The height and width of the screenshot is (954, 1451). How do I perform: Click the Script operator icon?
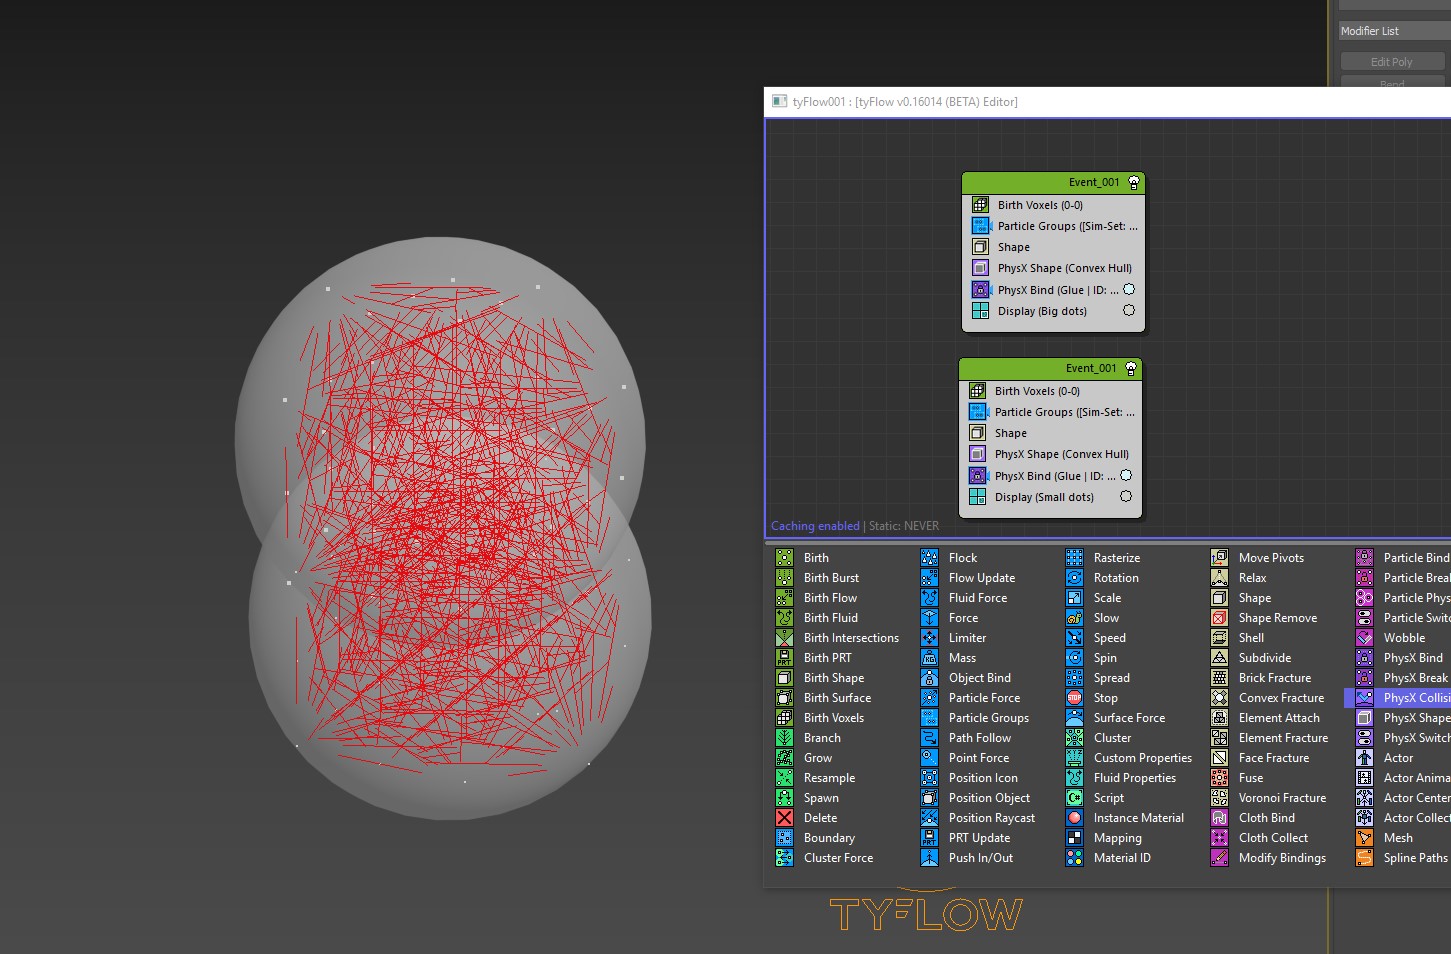coord(1075,798)
